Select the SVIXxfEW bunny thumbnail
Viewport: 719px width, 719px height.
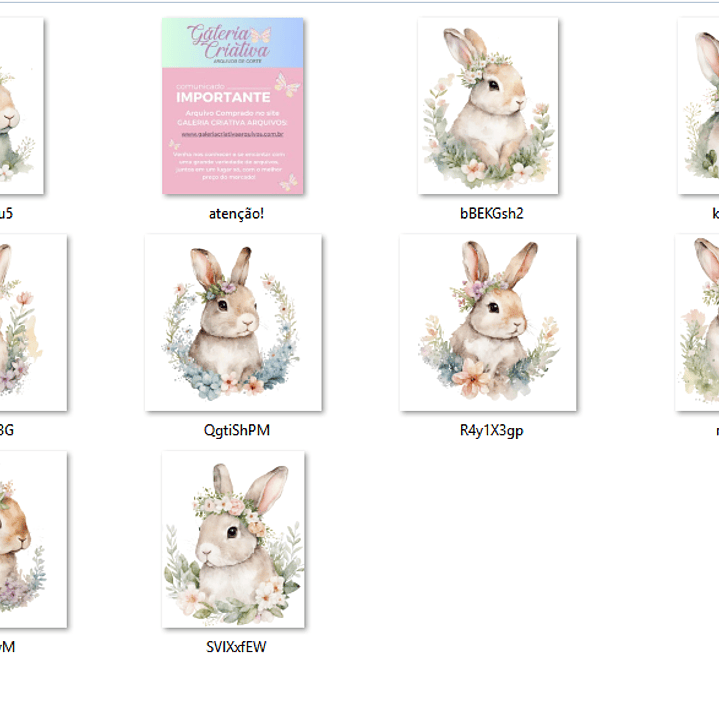[233, 539]
